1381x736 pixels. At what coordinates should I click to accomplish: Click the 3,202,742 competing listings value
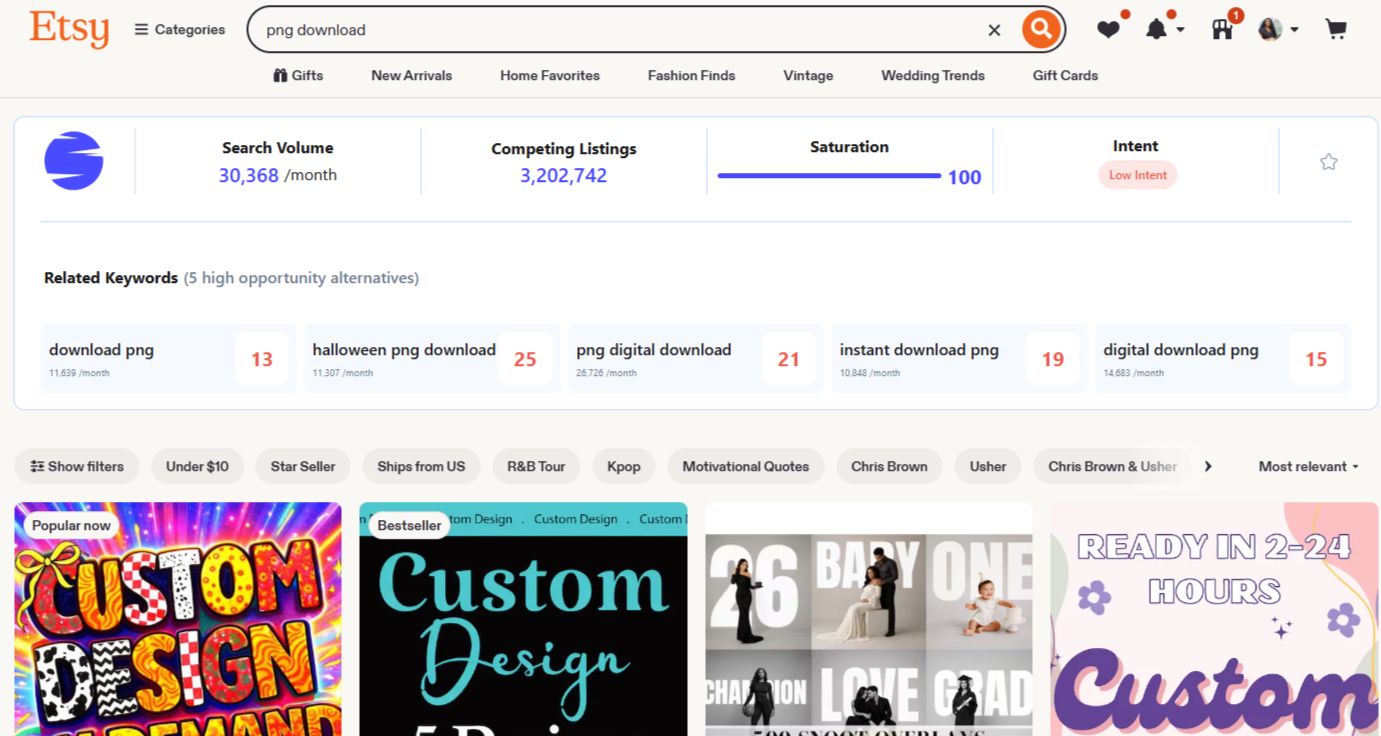563,176
